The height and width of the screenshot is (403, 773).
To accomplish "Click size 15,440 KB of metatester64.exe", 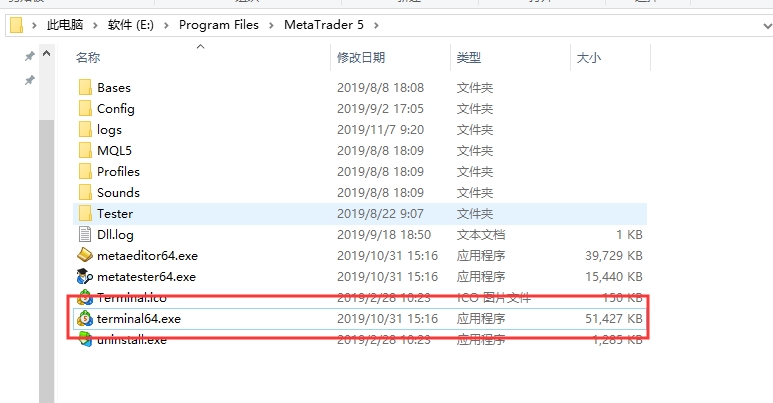I will tap(614, 277).
